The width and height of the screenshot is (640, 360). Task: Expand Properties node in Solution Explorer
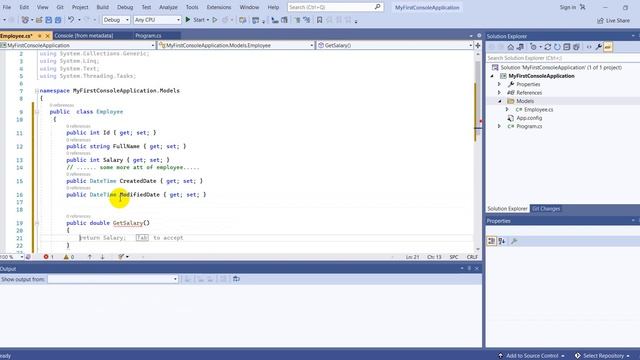pos(499,84)
